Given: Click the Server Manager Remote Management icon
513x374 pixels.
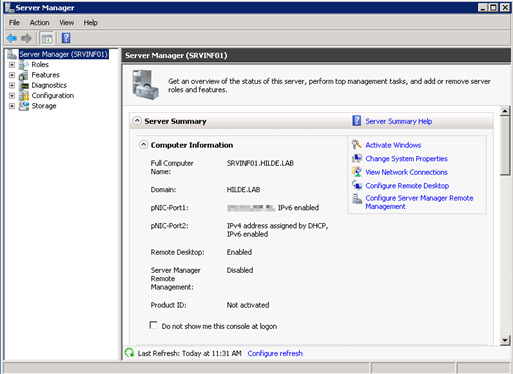Looking at the screenshot, I should [x=357, y=199].
